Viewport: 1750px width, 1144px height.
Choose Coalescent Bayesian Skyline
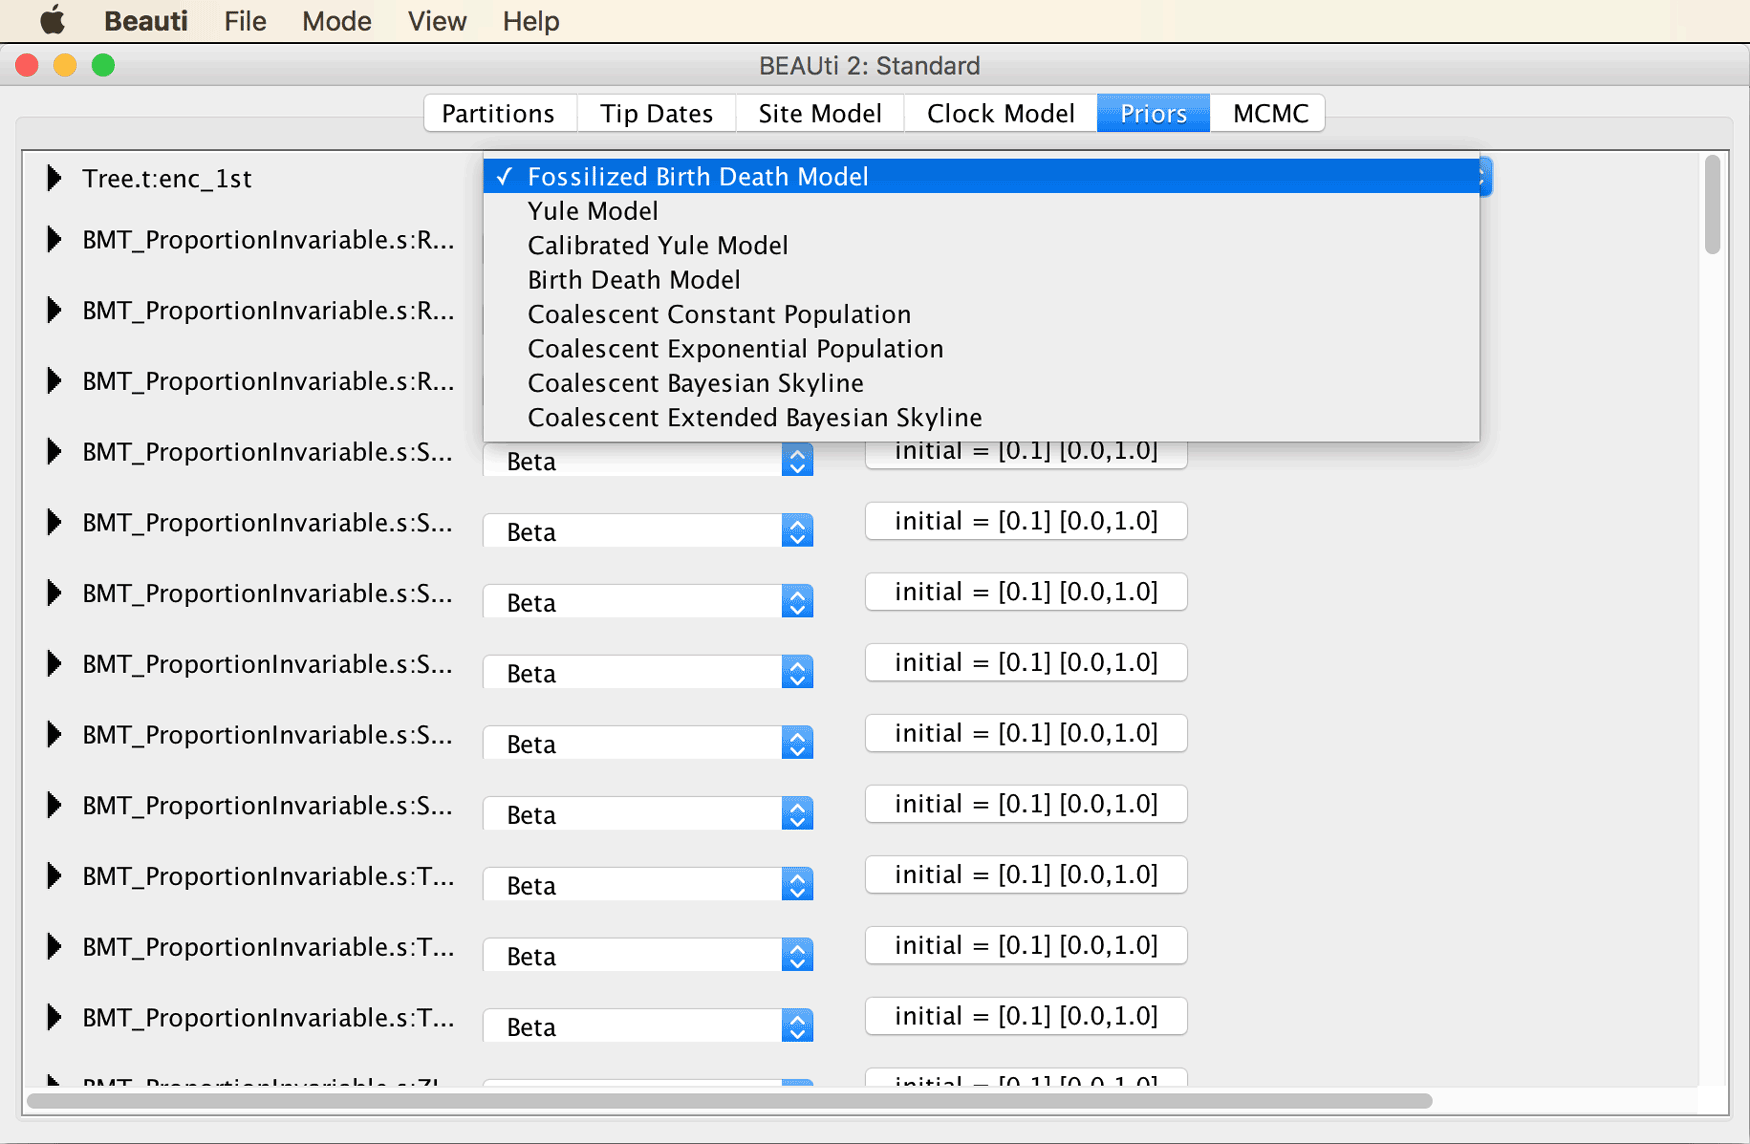click(x=981, y=383)
